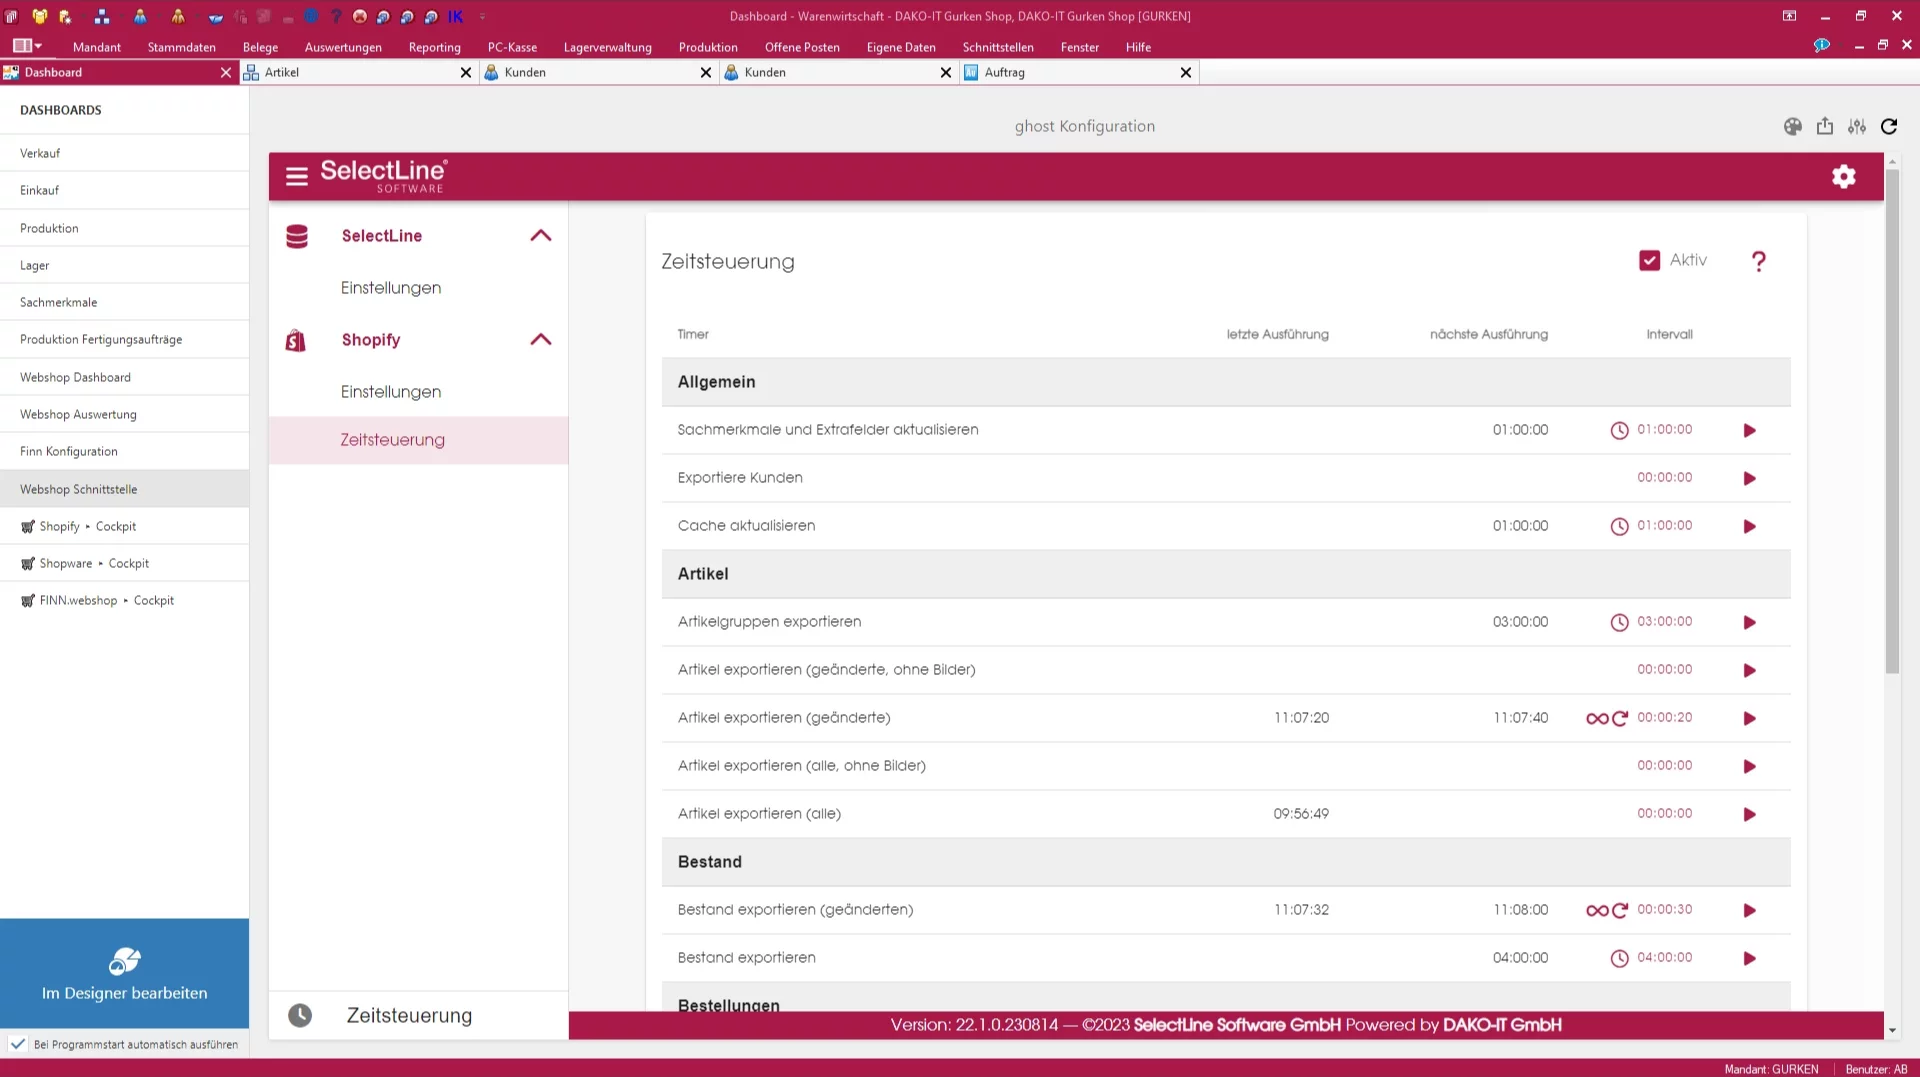Refresh the dashboard with reload icon

[1889, 126]
